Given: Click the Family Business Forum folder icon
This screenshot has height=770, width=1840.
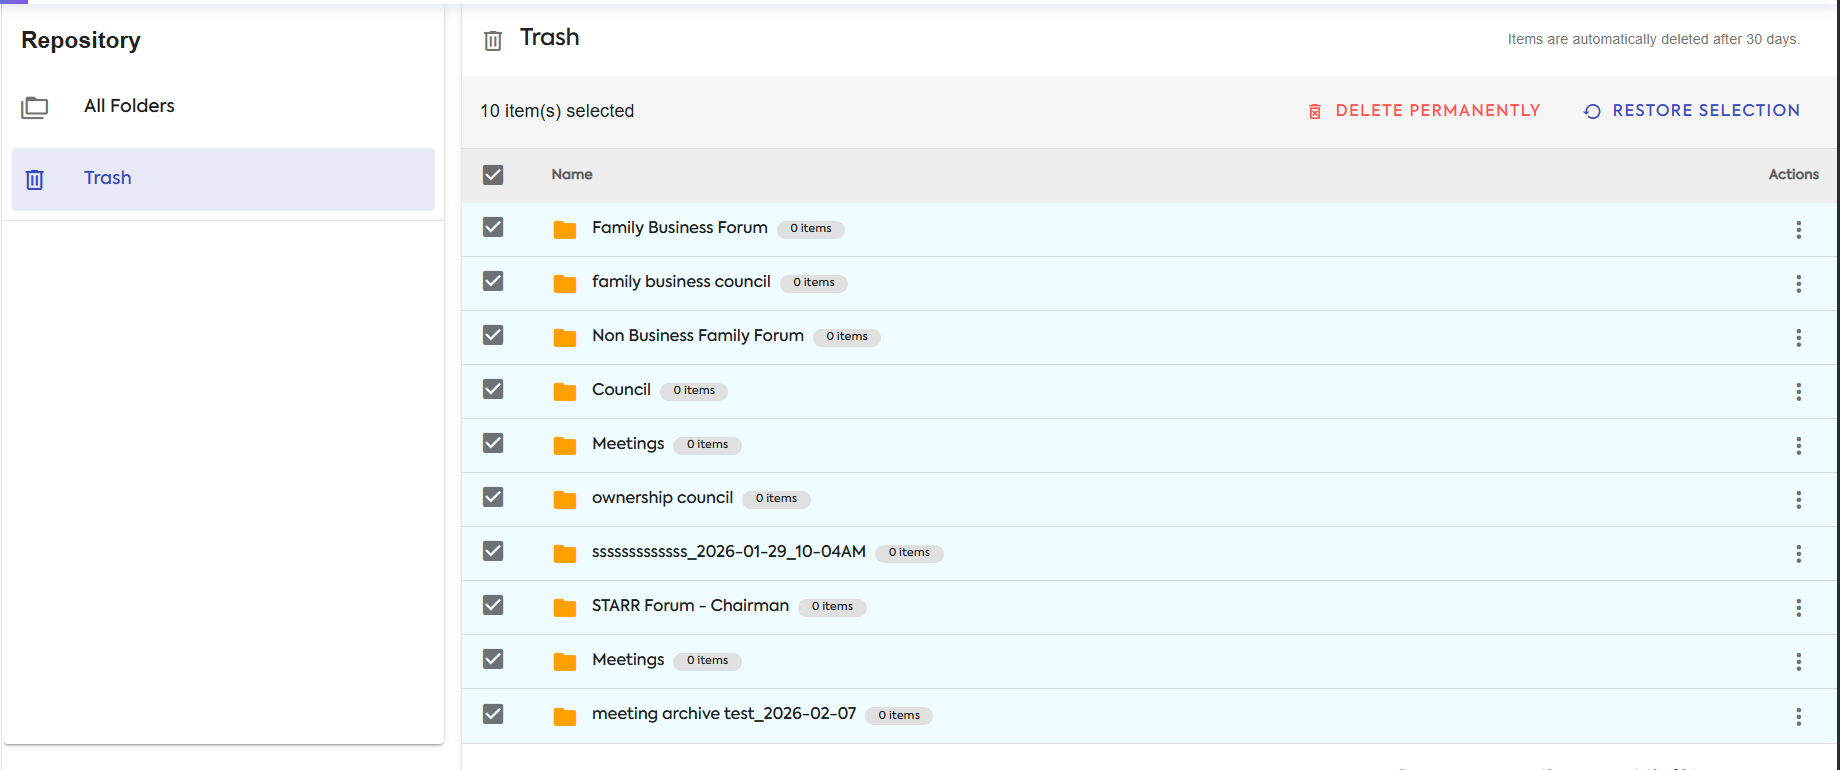Looking at the screenshot, I should [x=565, y=229].
